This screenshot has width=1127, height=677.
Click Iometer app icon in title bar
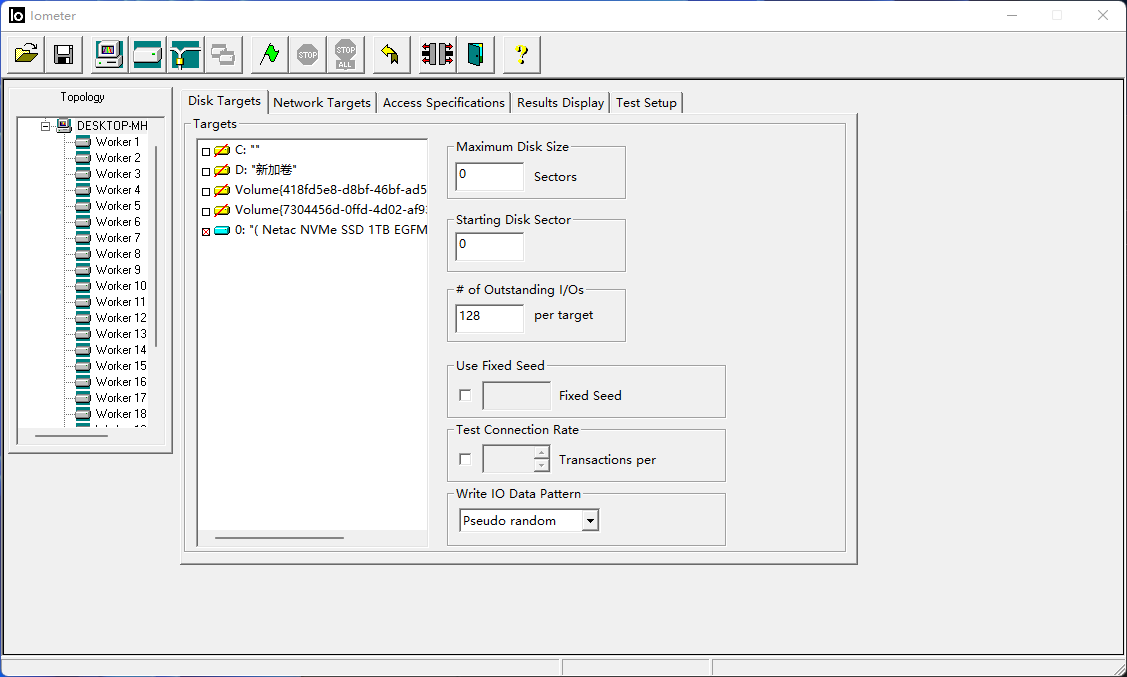point(17,15)
